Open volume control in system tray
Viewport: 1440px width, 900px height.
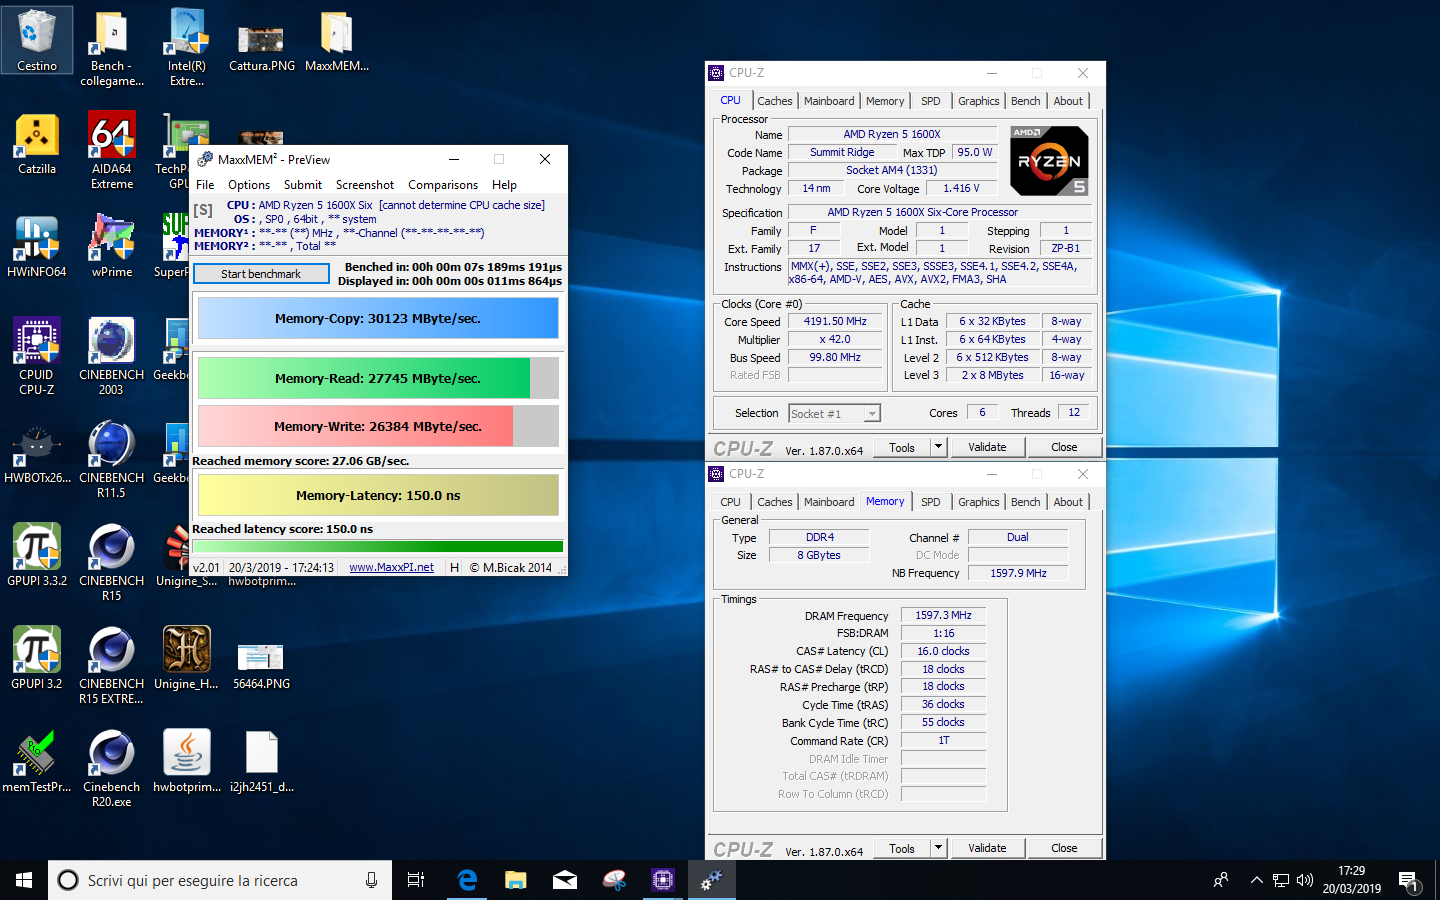click(1304, 880)
